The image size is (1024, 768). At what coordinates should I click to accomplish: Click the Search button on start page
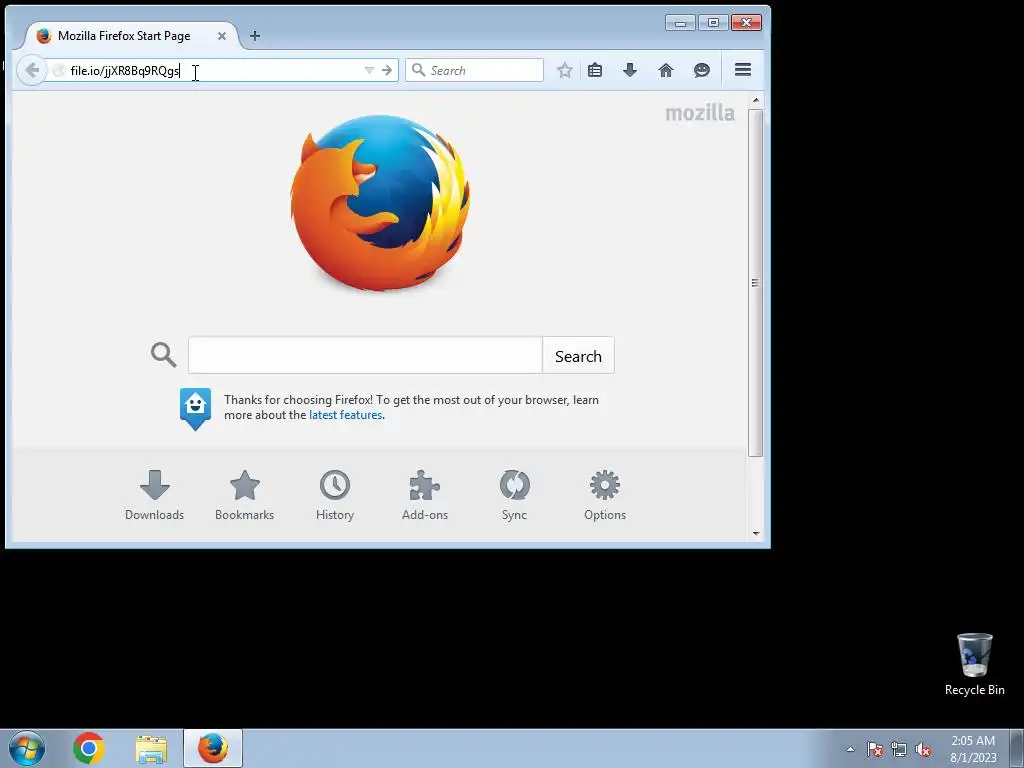click(578, 355)
